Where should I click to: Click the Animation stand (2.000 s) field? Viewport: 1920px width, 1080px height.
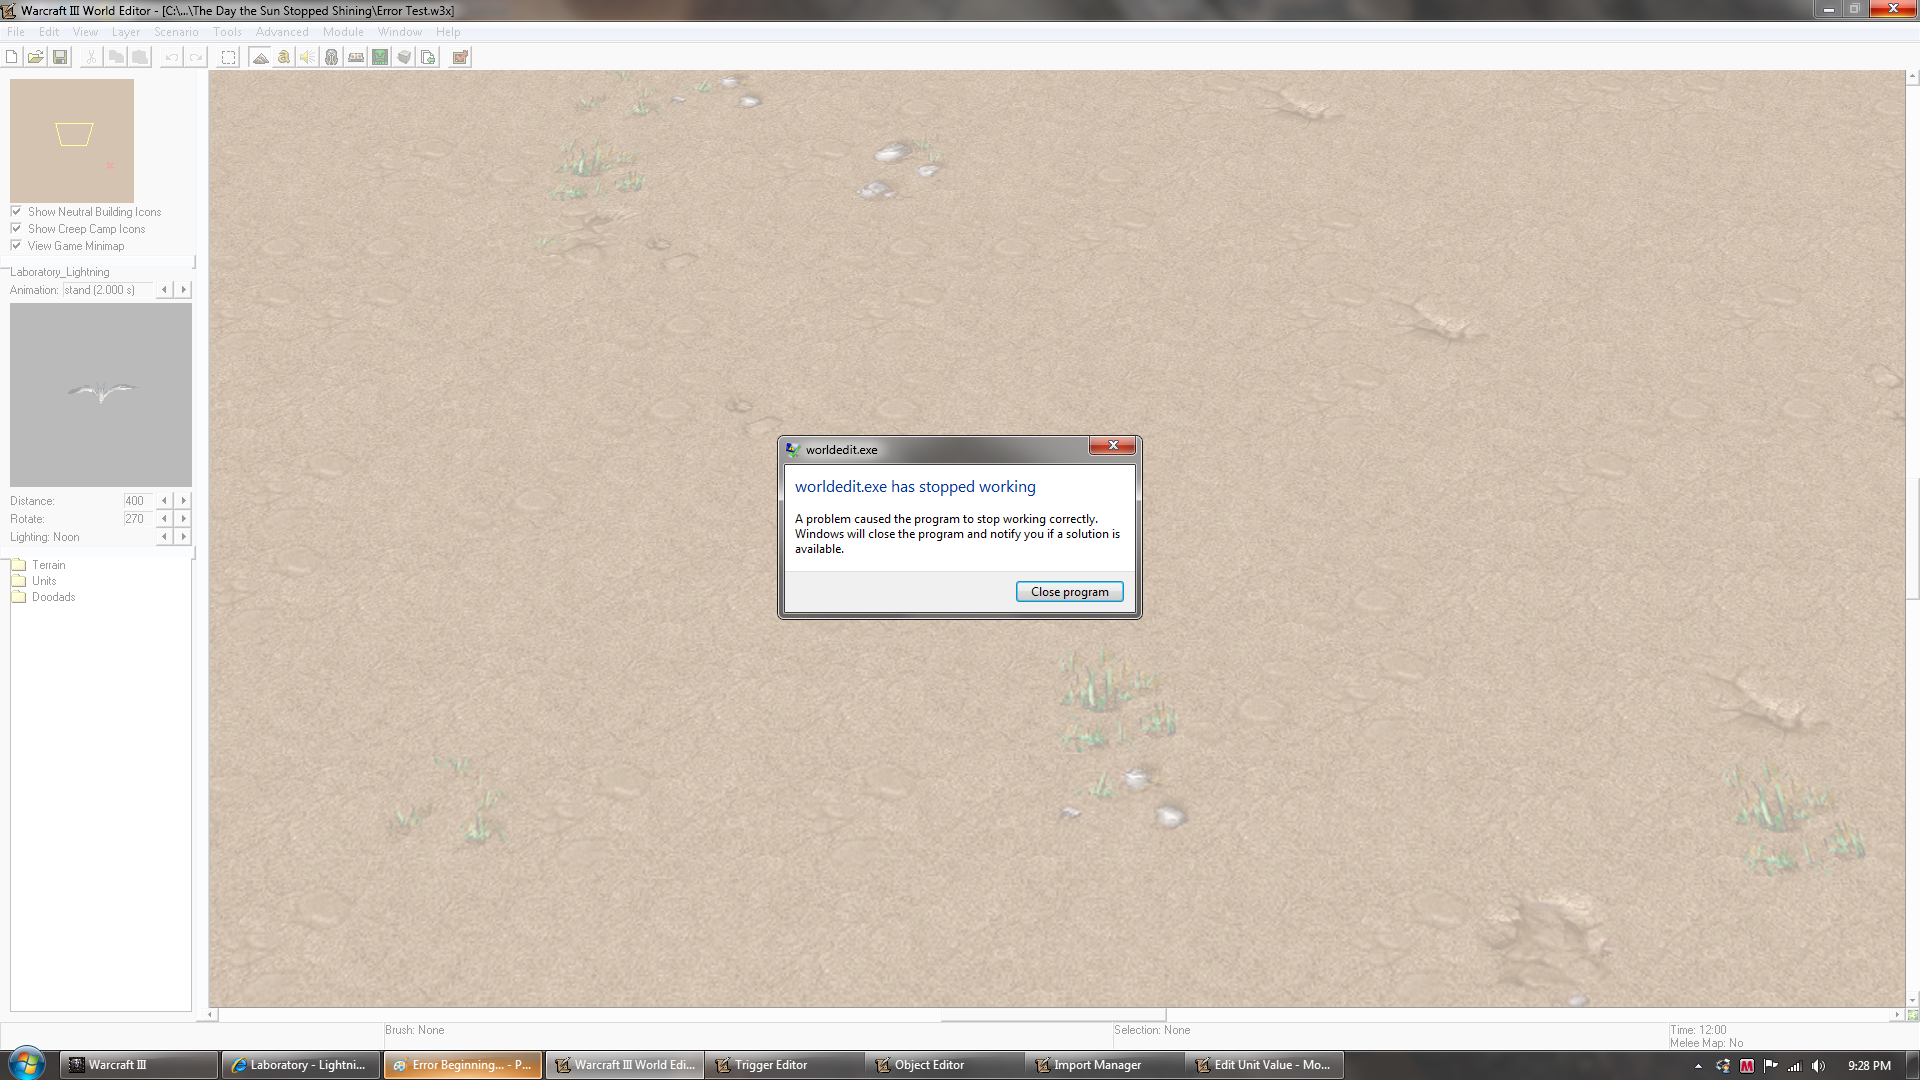(107, 290)
